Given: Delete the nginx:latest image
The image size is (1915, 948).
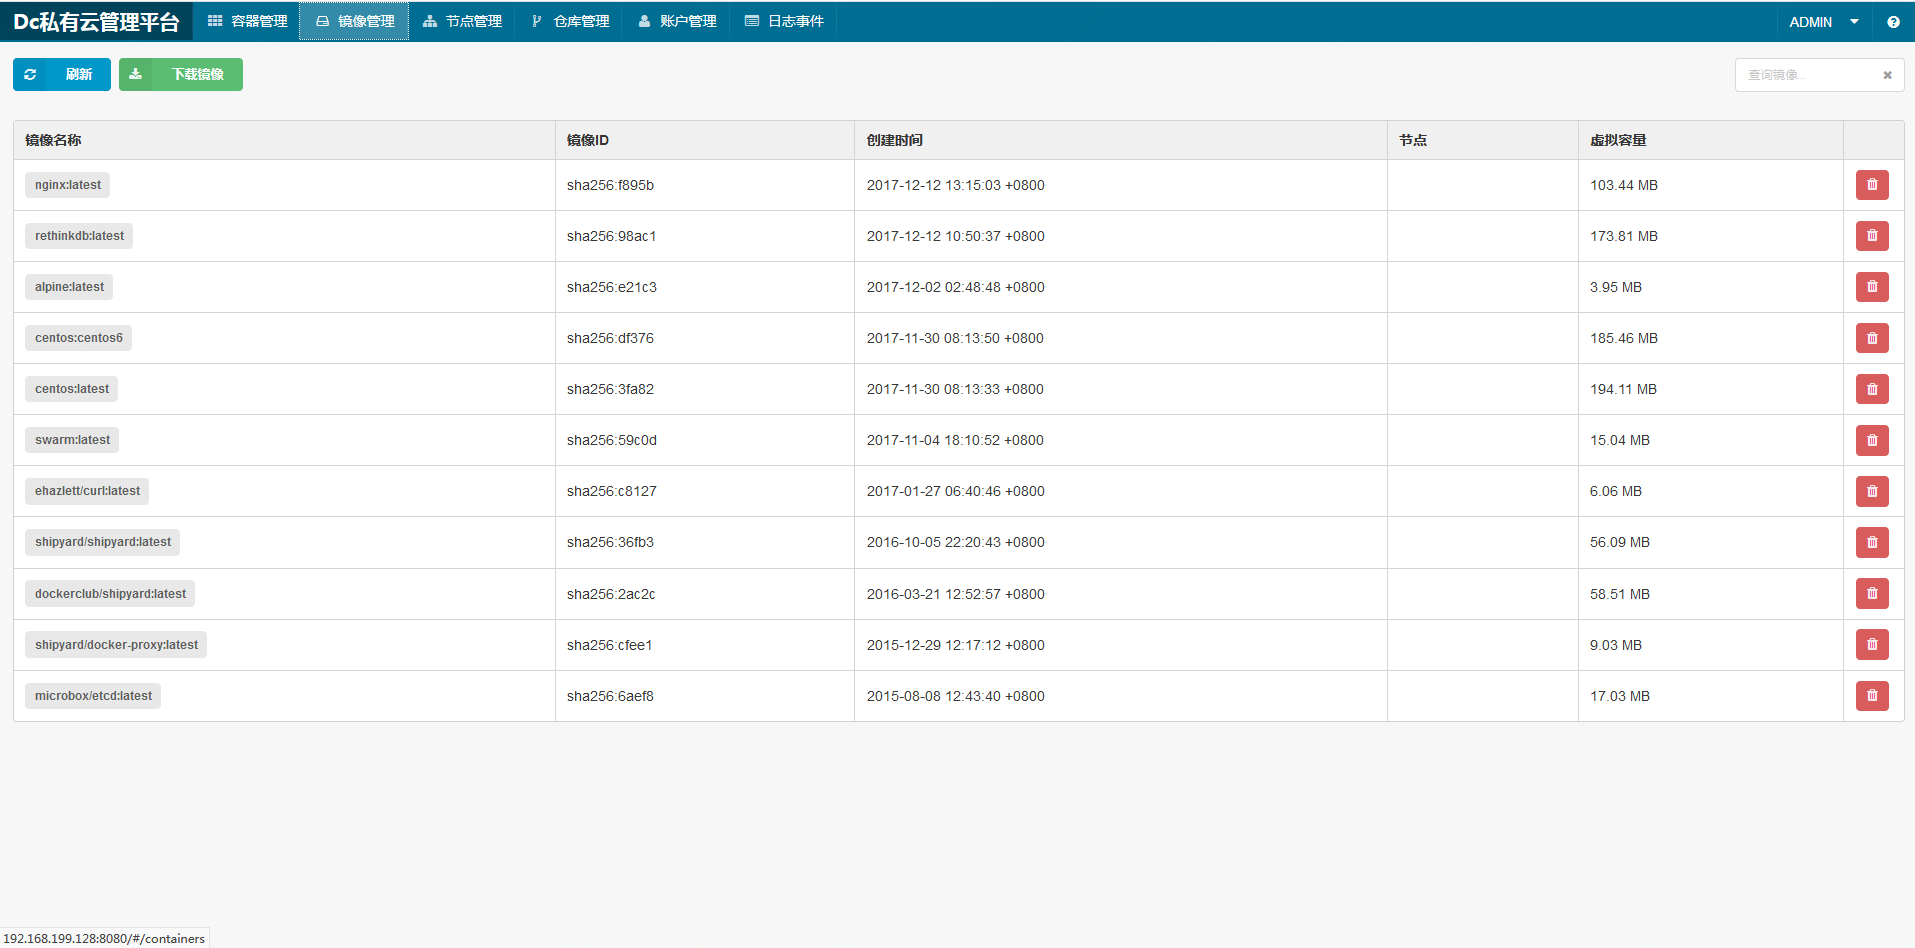Looking at the screenshot, I should point(1872,185).
